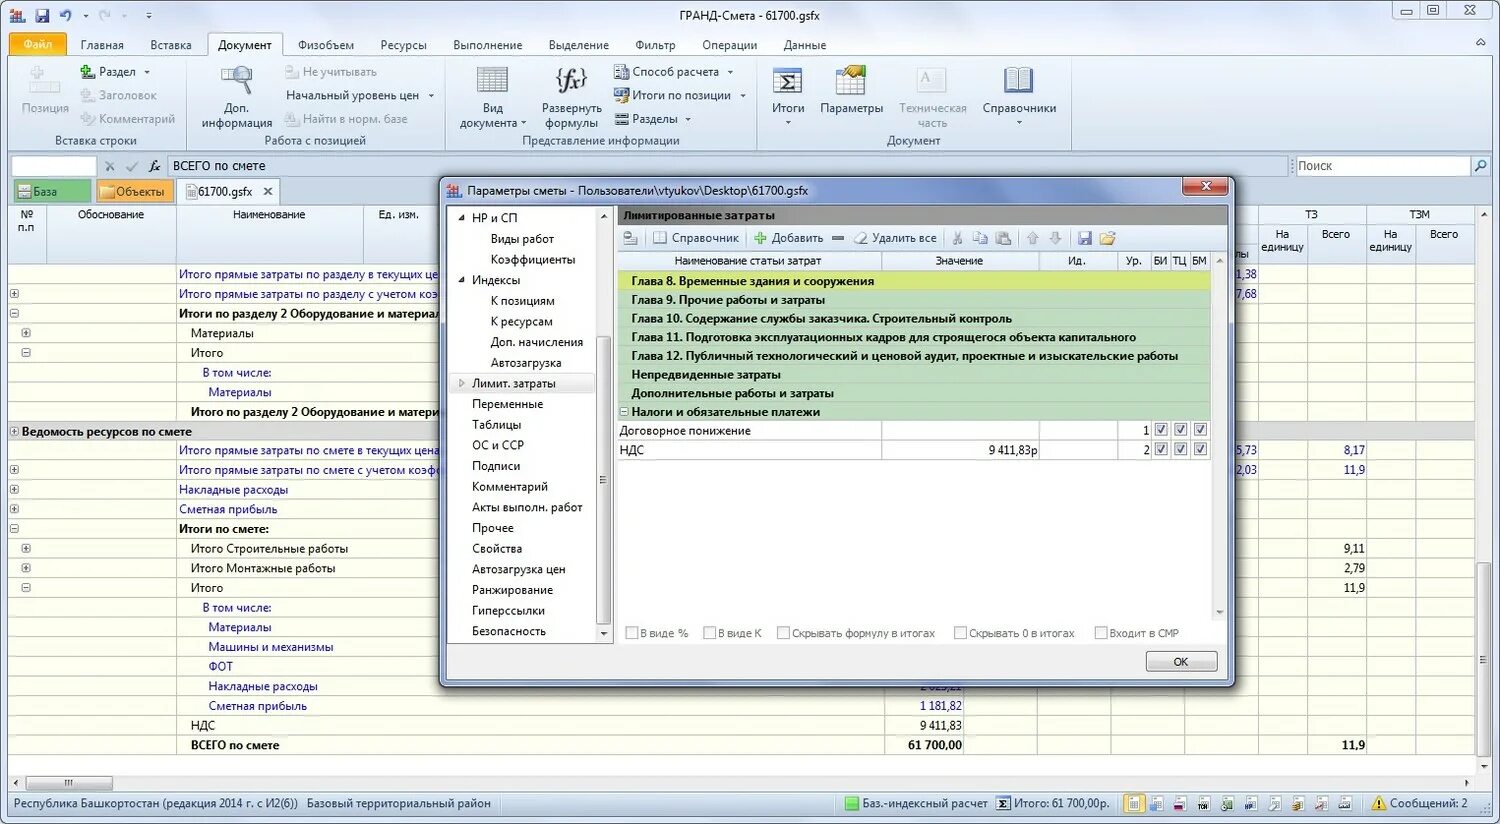Viewport: 1500px width, 824px height.
Task: Select Подписи in parameters tree
Action: tap(496, 466)
